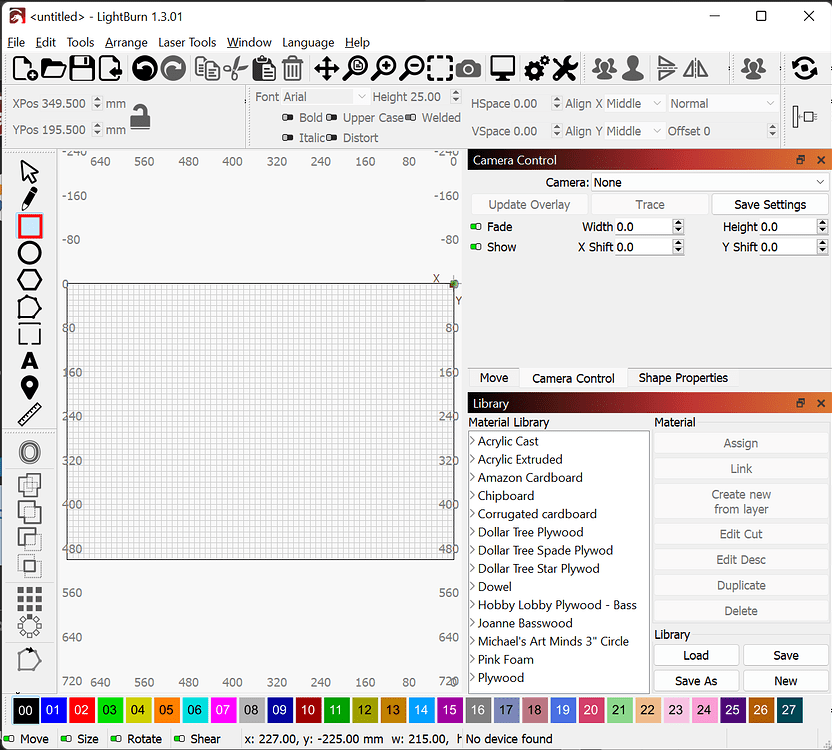
Task: Click the Zoom Out magnifier
Action: click(412, 69)
